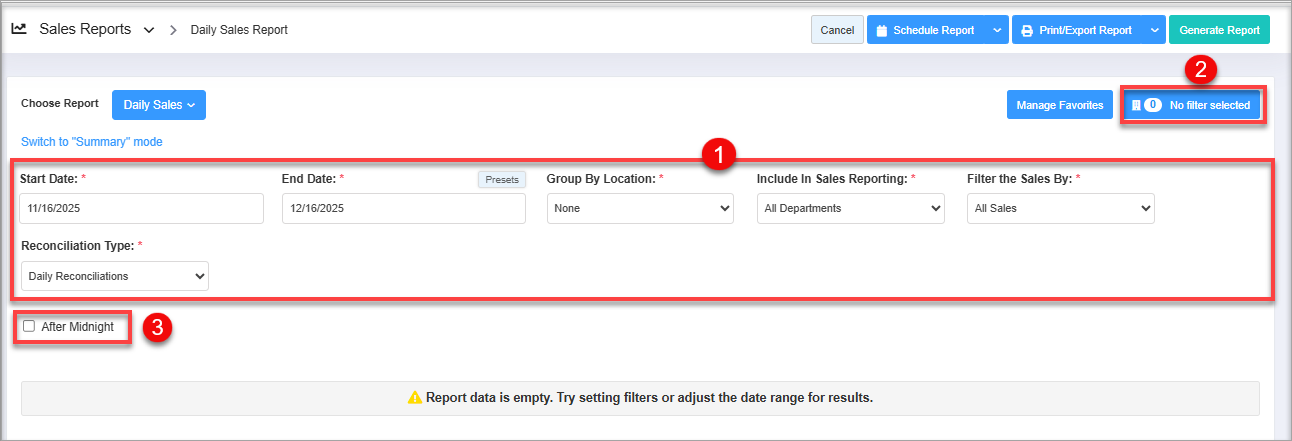Click the bookmark icon in filter button
This screenshot has height=441, width=1292.
point(1136,105)
